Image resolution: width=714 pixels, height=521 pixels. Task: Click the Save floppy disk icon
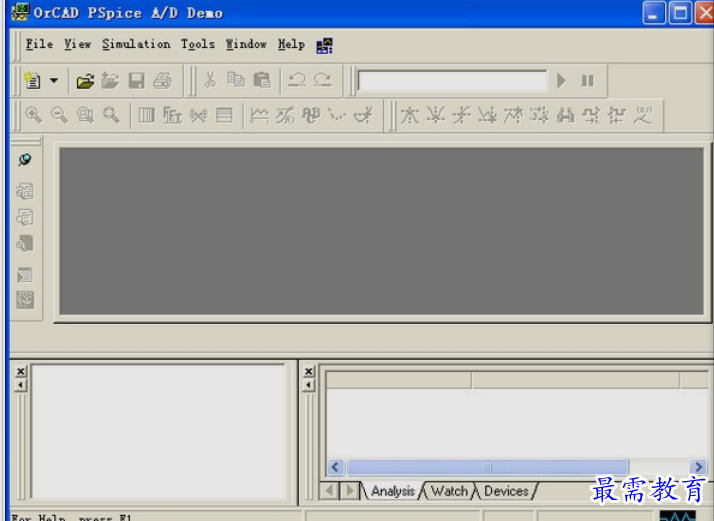(136, 81)
